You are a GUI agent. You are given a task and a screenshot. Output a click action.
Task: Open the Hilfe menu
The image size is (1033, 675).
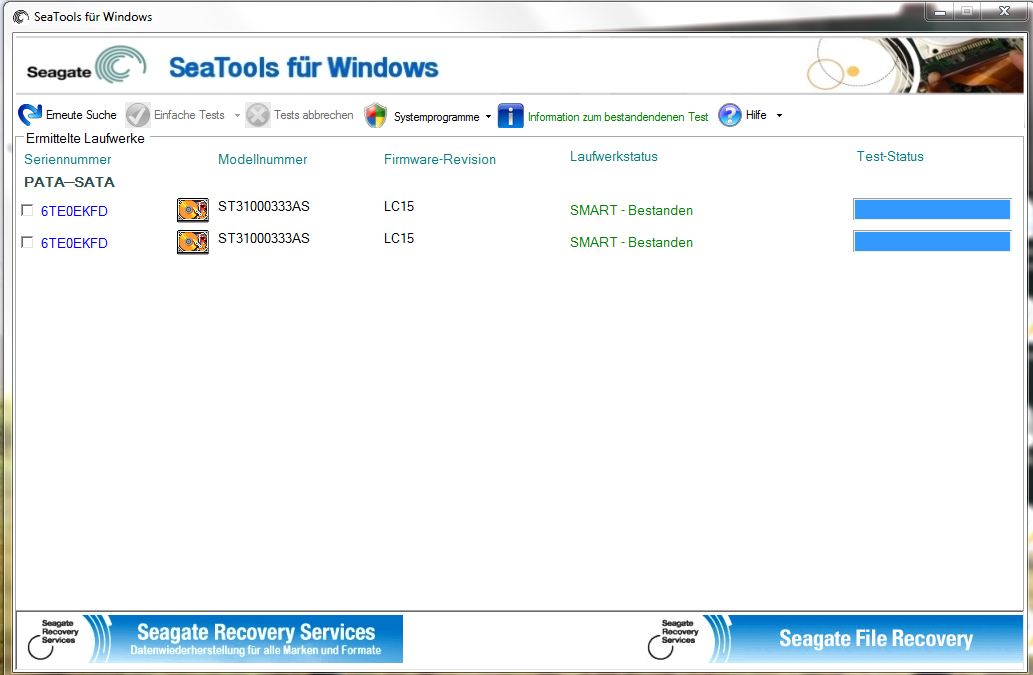click(756, 115)
